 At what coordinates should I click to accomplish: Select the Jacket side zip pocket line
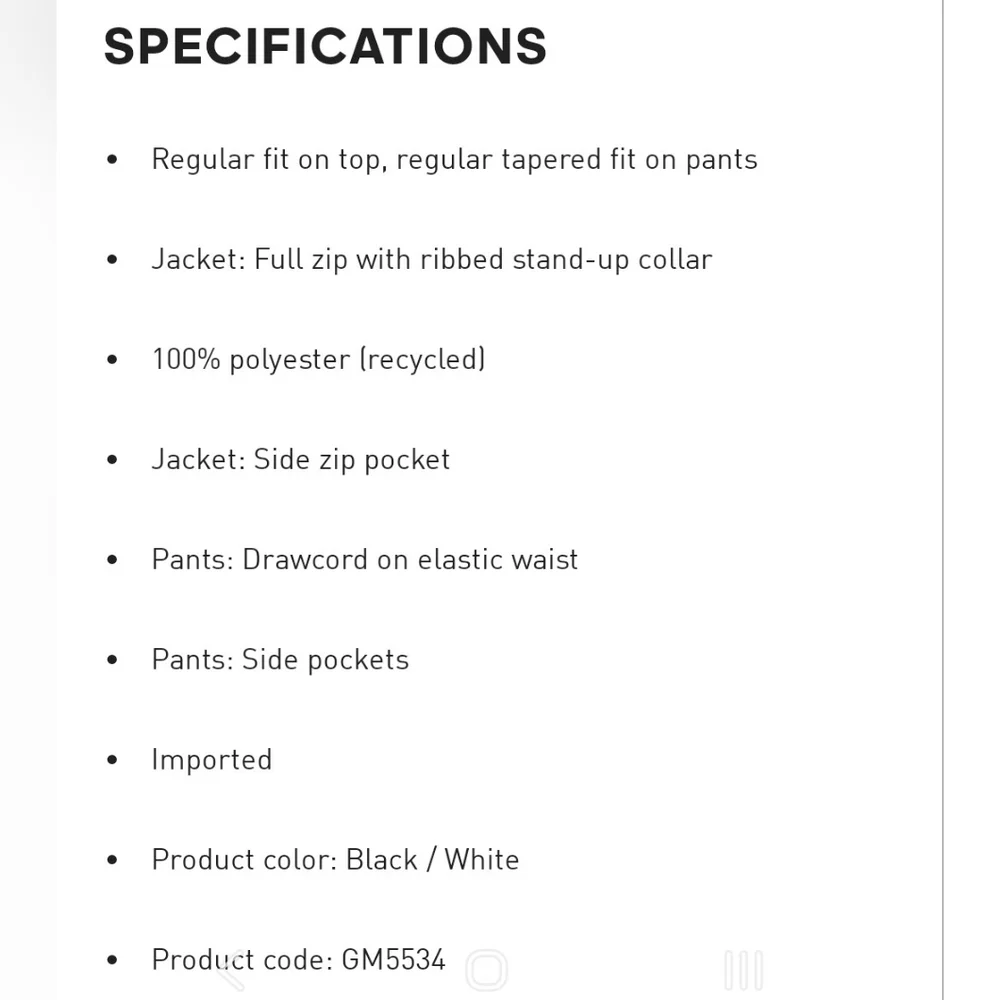pos(300,460)
